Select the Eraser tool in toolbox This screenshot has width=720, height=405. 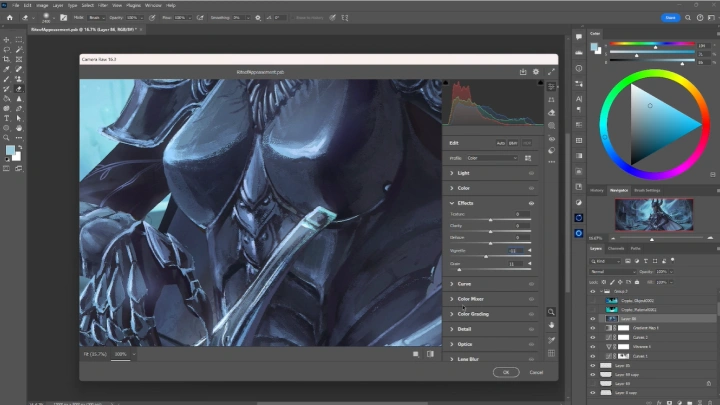tap(19, 89)
